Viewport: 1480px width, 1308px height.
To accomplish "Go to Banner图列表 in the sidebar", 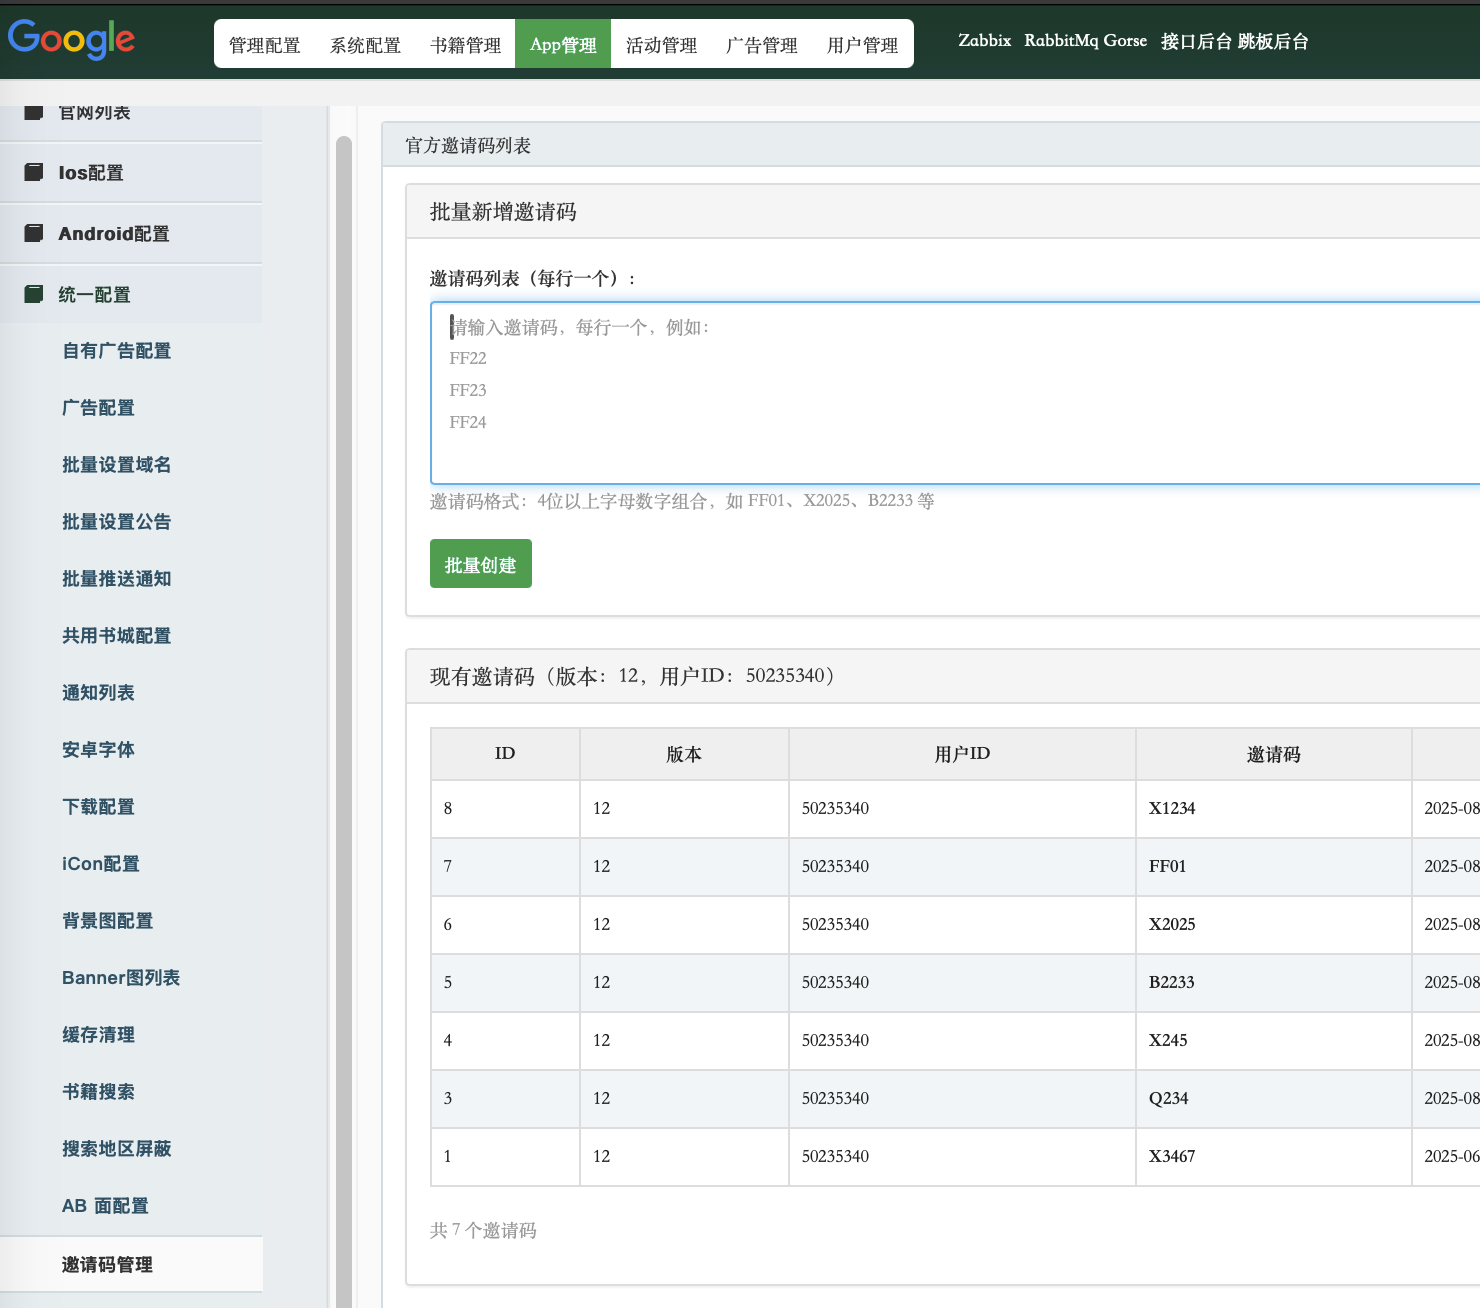I will [x=121, y=978].
